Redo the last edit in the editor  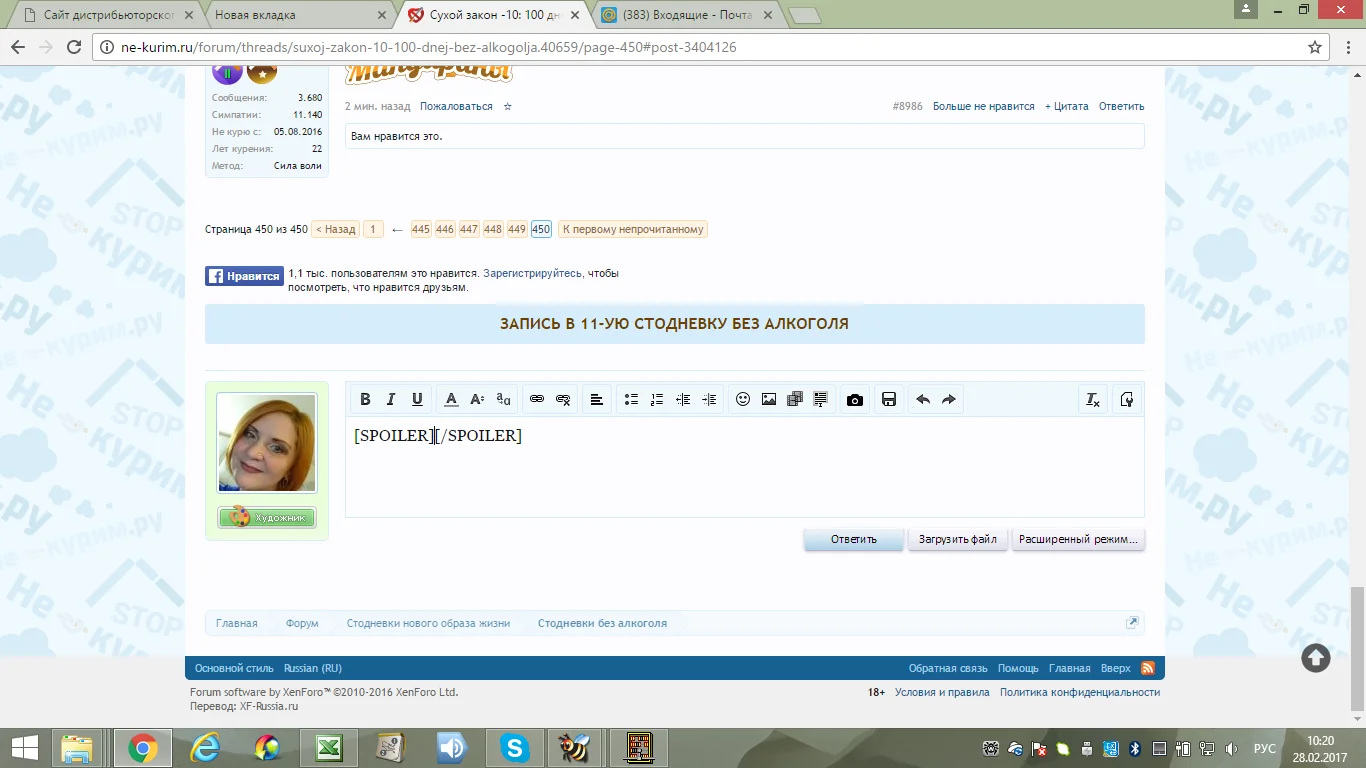pyautogui.click(x=949, y=399)
